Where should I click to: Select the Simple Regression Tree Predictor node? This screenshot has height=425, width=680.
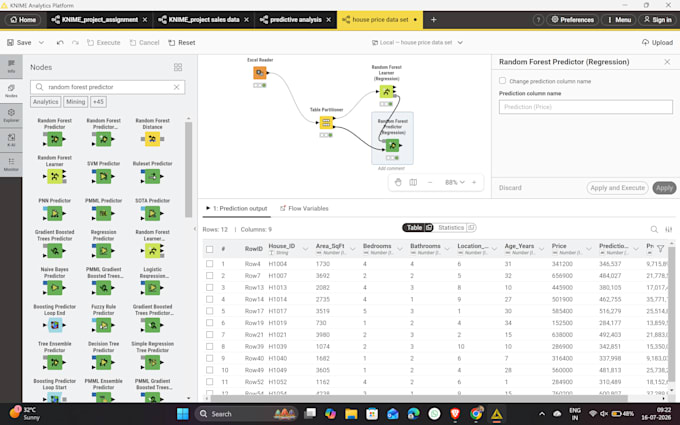point(152,362)
